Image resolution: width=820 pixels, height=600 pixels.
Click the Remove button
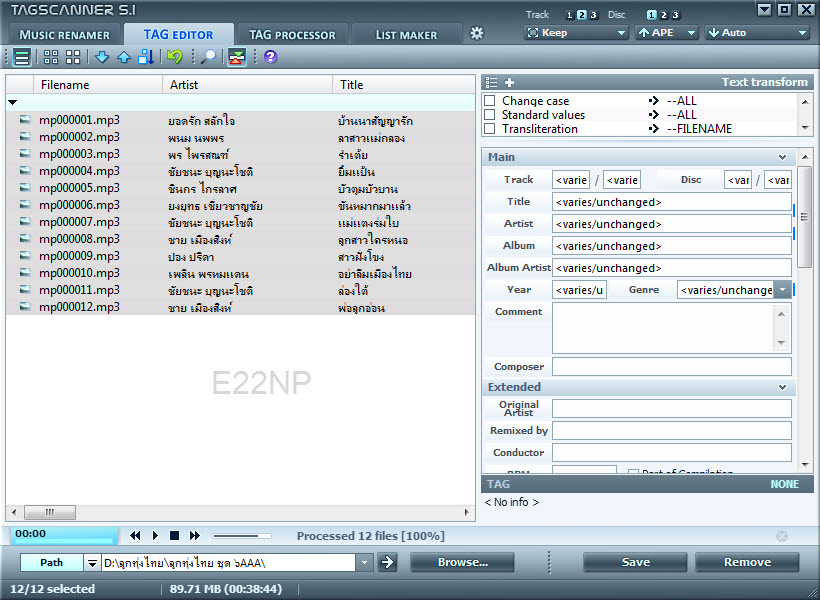click(747, 562)
